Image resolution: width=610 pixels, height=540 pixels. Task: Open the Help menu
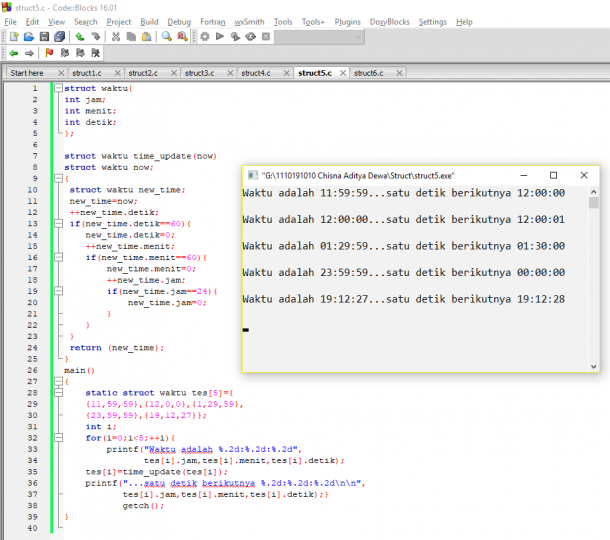tap(464, 22)
